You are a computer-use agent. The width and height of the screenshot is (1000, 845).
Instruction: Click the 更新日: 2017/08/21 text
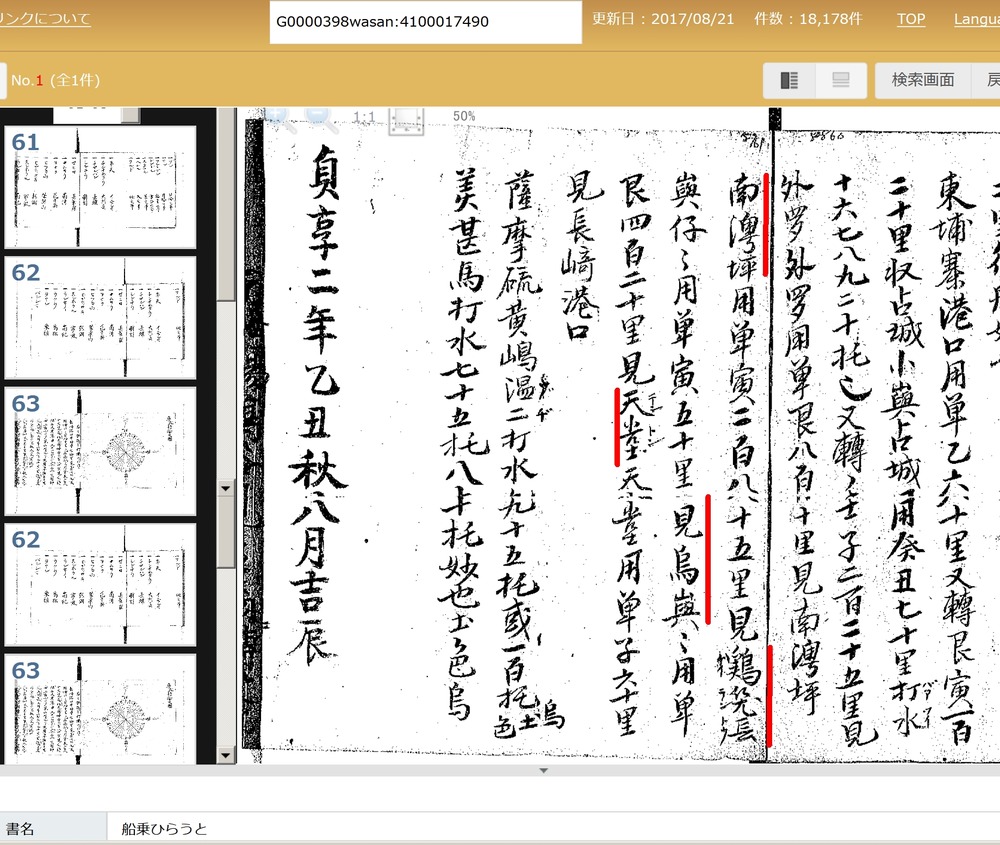click(663, 18)
